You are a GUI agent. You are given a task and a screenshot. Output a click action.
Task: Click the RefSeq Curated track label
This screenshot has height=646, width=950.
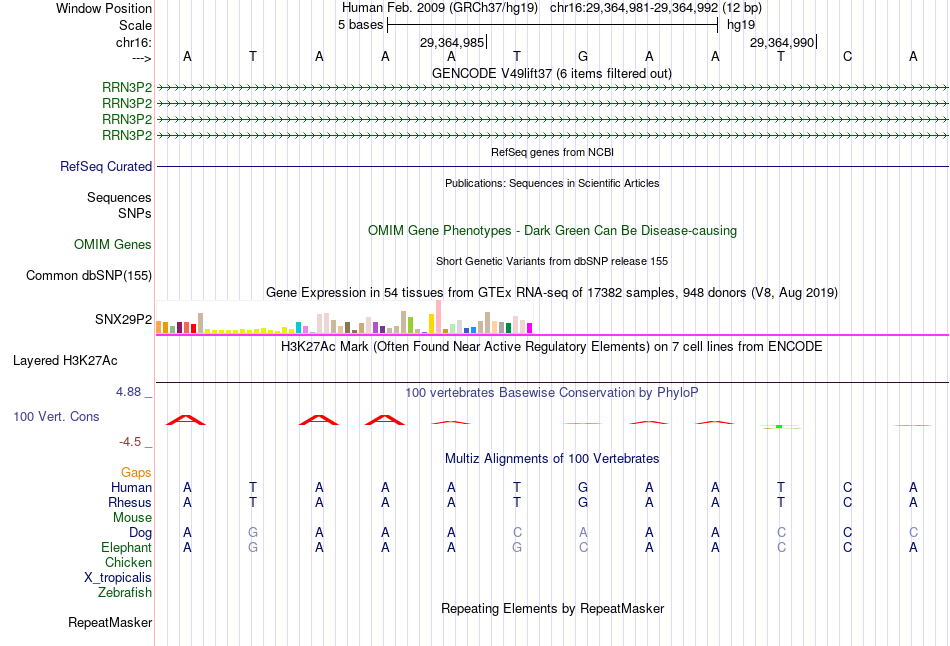[x=106, y=166]
